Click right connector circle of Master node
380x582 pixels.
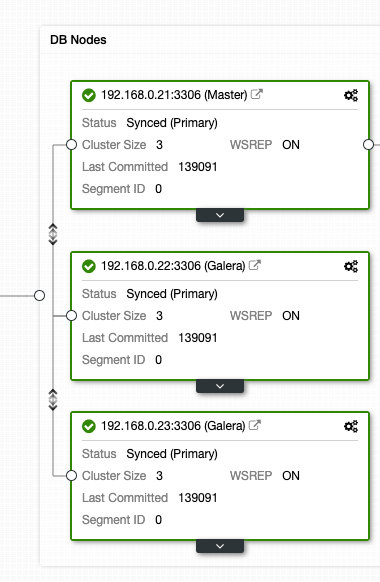coord(368,144)
